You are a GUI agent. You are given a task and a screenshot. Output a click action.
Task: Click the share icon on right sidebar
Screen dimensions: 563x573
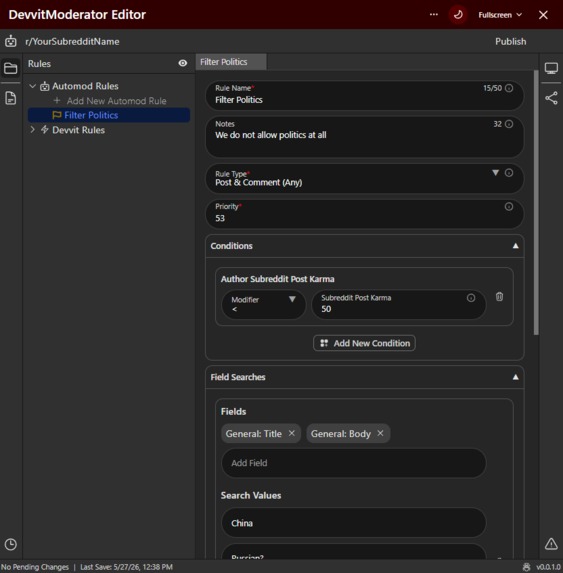point(551,98)
